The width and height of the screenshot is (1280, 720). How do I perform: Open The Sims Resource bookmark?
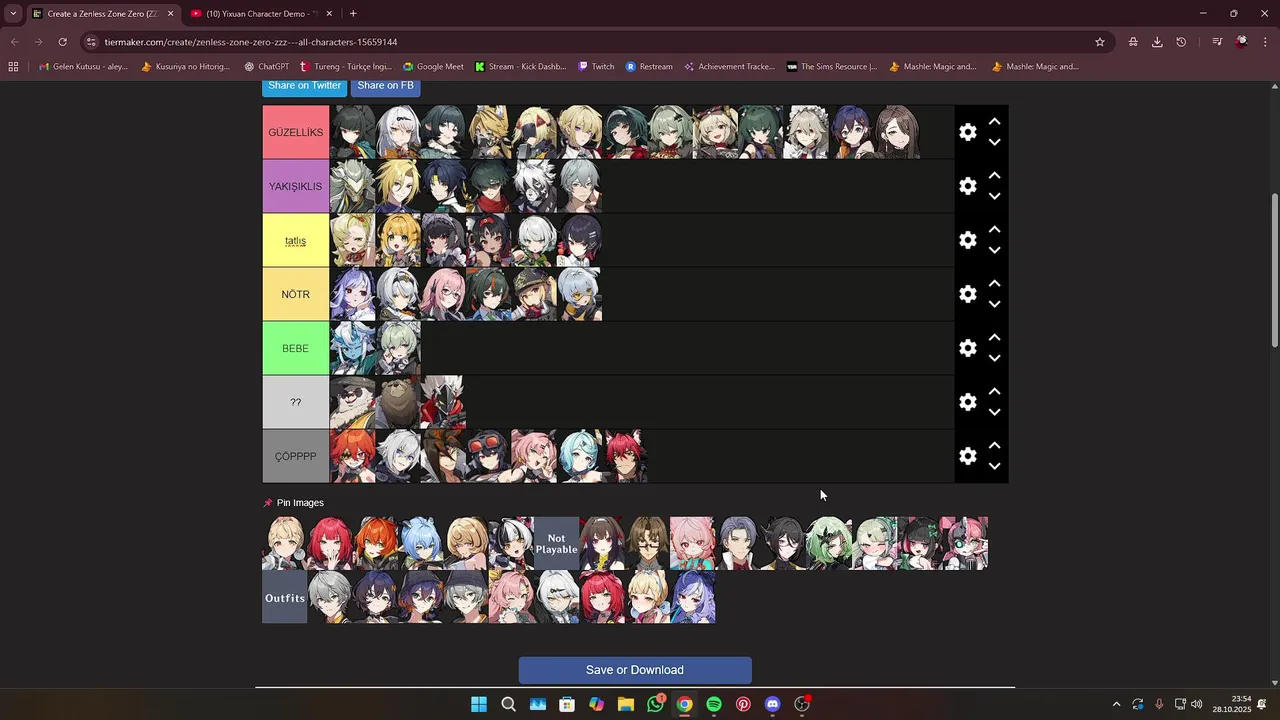point(832,67)
